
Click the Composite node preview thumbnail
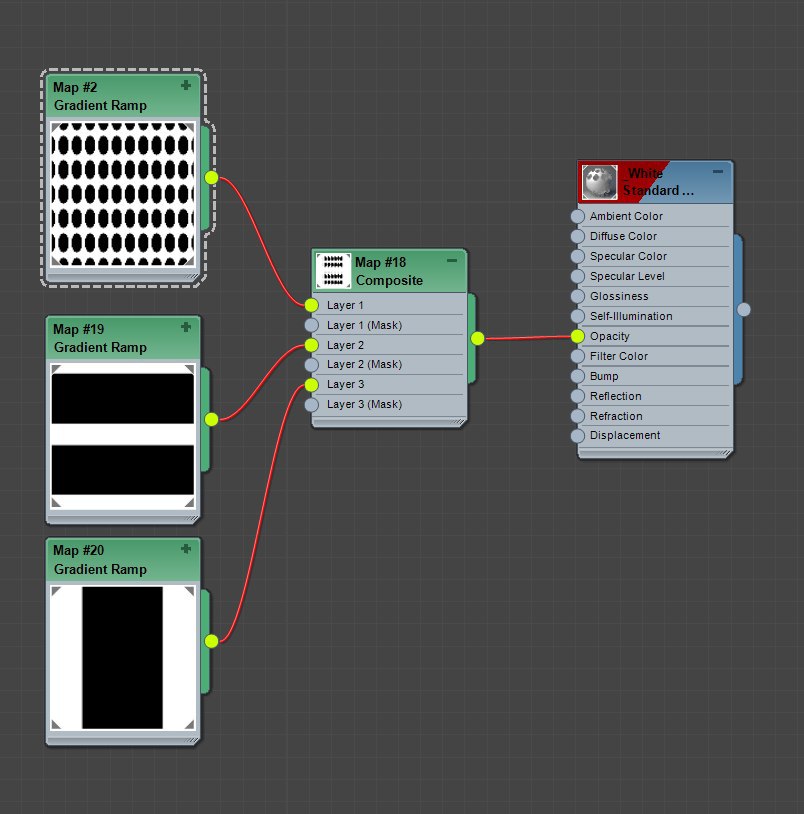pyautogui.click(x=333, y=270)
